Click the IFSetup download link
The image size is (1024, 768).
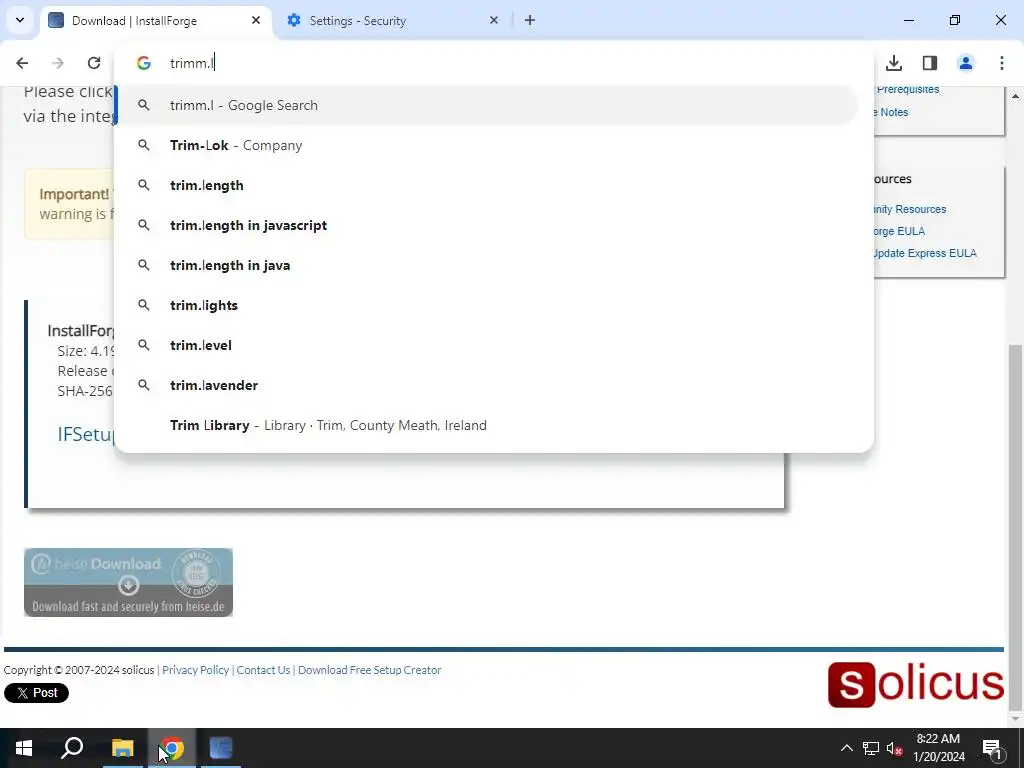pyautogui.click(x=86, y=434)
